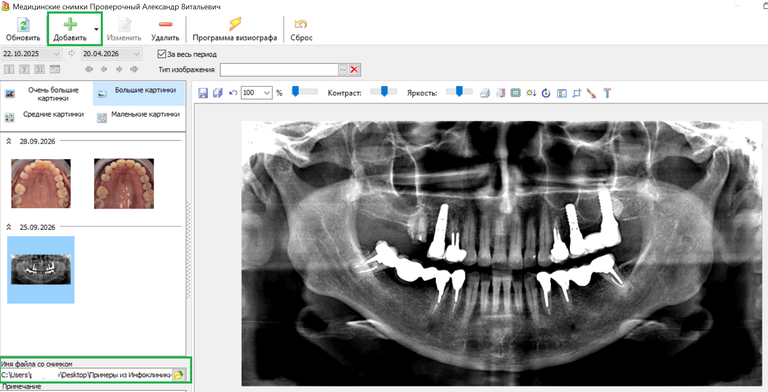
Task: Click the double left arrow period navigation
Action: click(89, 70)
